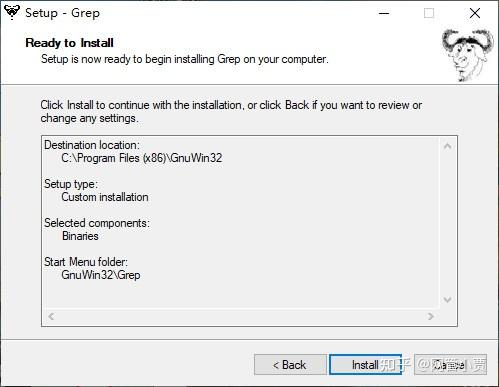The image size is (499, 387).
Task: Click the Selected components label
Action: click(x=97, y=223)
